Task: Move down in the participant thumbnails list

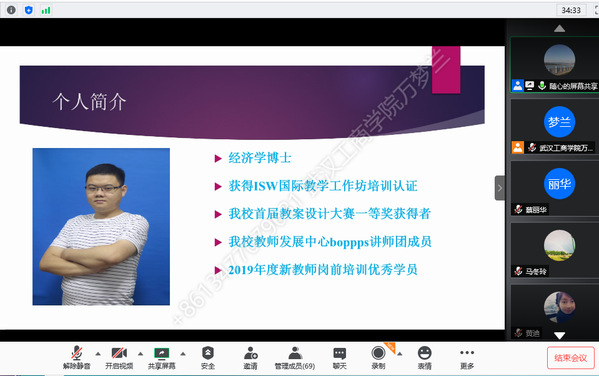Action: (559, 335)
